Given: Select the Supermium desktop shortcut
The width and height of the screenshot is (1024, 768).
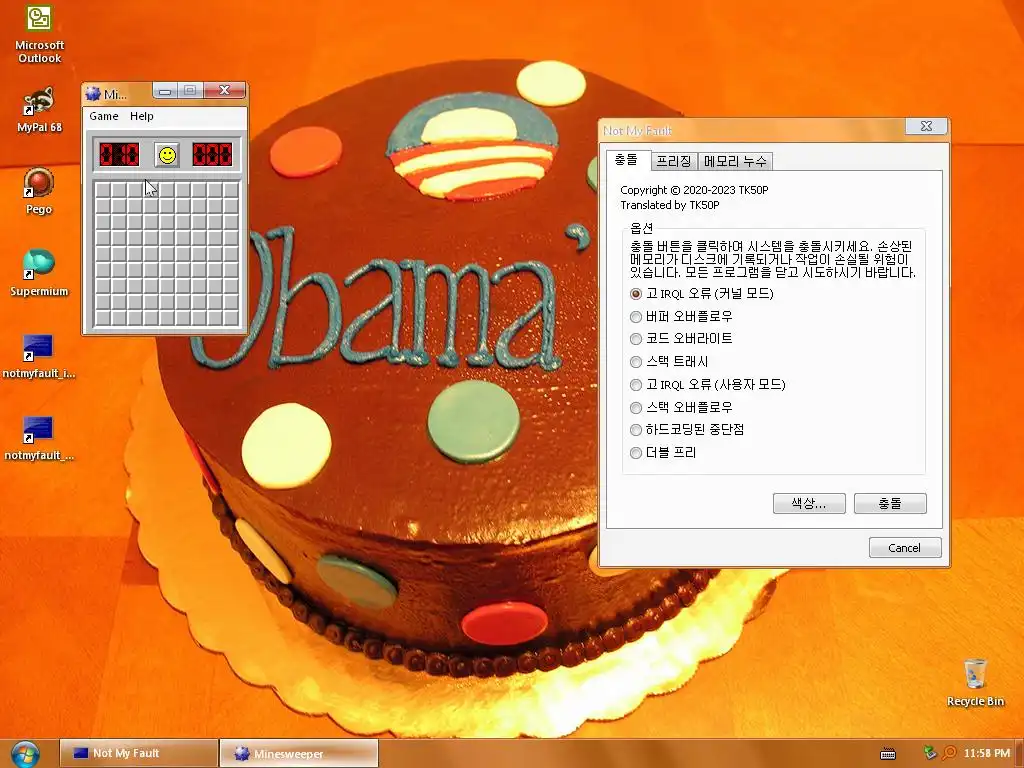Looking at the screenshot, I should coord(39,273).
